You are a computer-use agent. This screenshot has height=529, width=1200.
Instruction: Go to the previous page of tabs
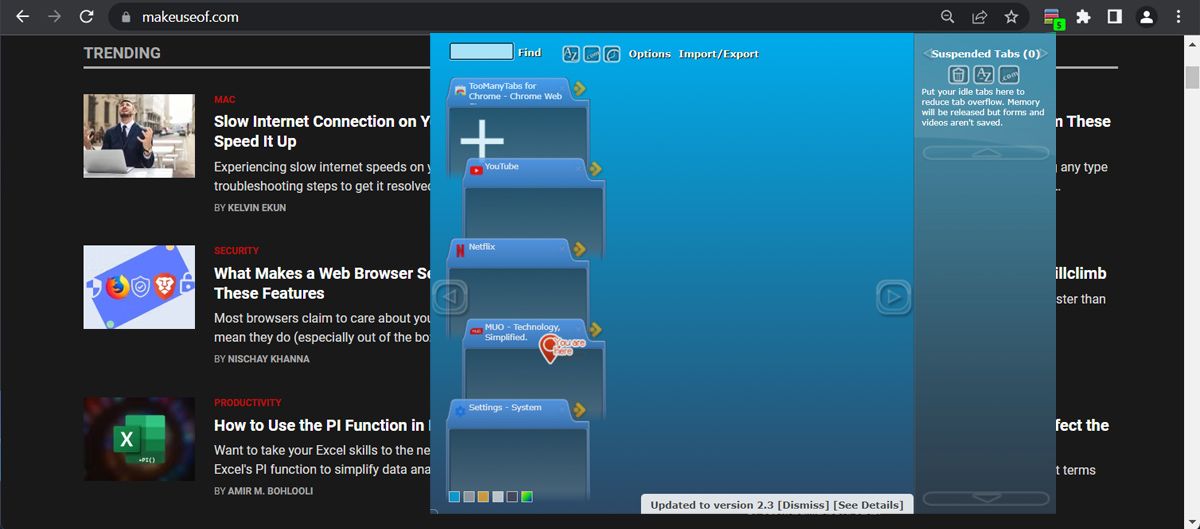tap(450, 296)
